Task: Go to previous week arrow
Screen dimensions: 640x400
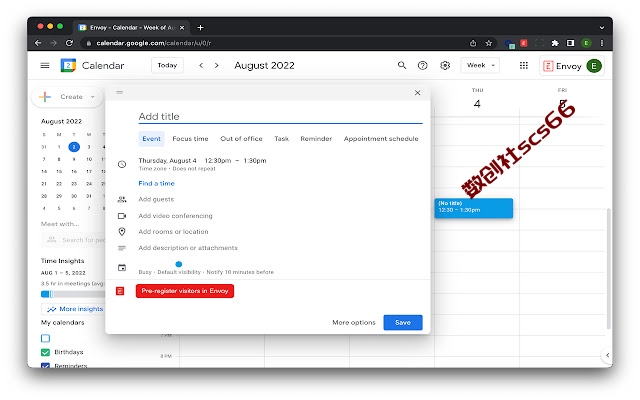Action: pos(201,65)
